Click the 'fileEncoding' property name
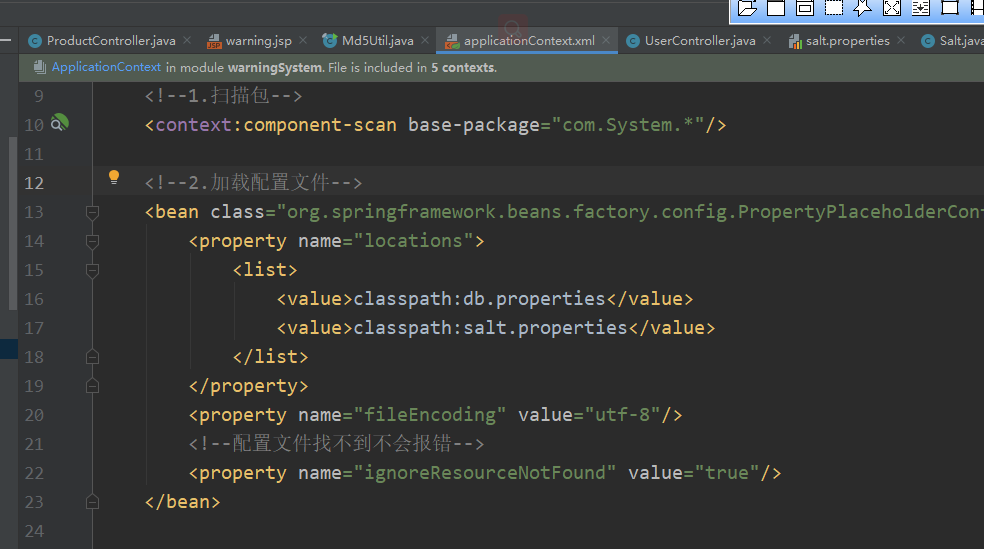984x549 pixels. point(430,415)
